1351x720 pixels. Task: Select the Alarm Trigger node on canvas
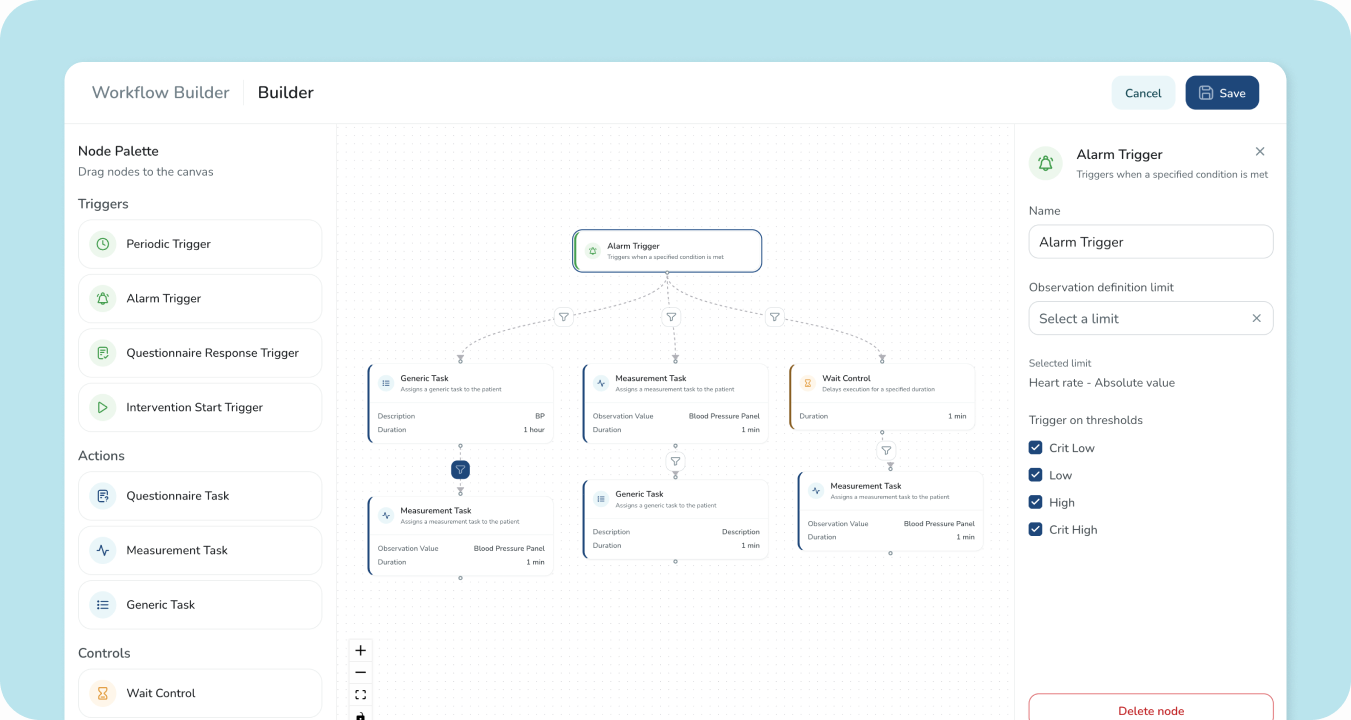pos(668,251)
